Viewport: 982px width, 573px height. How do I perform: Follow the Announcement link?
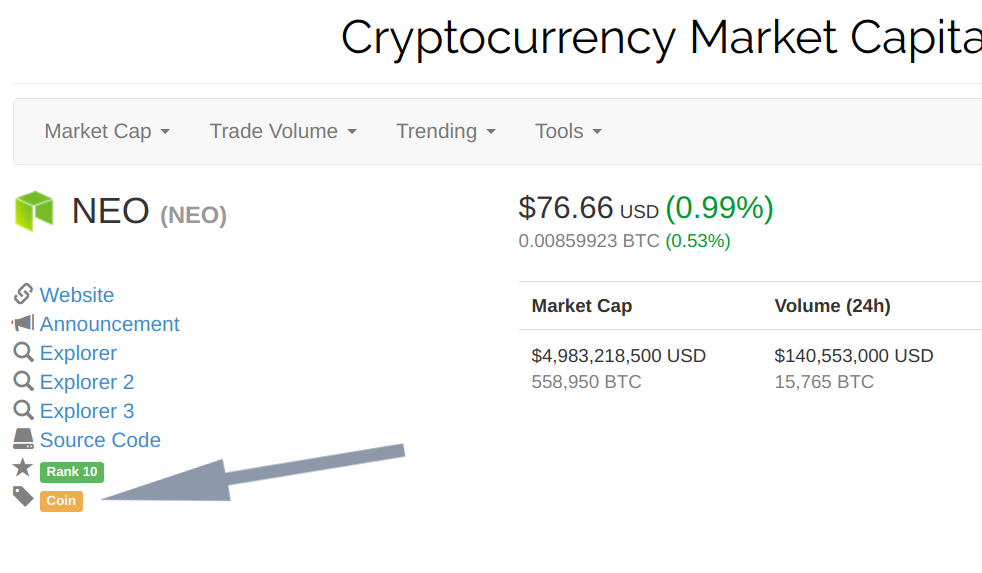[x=110, y=324]
